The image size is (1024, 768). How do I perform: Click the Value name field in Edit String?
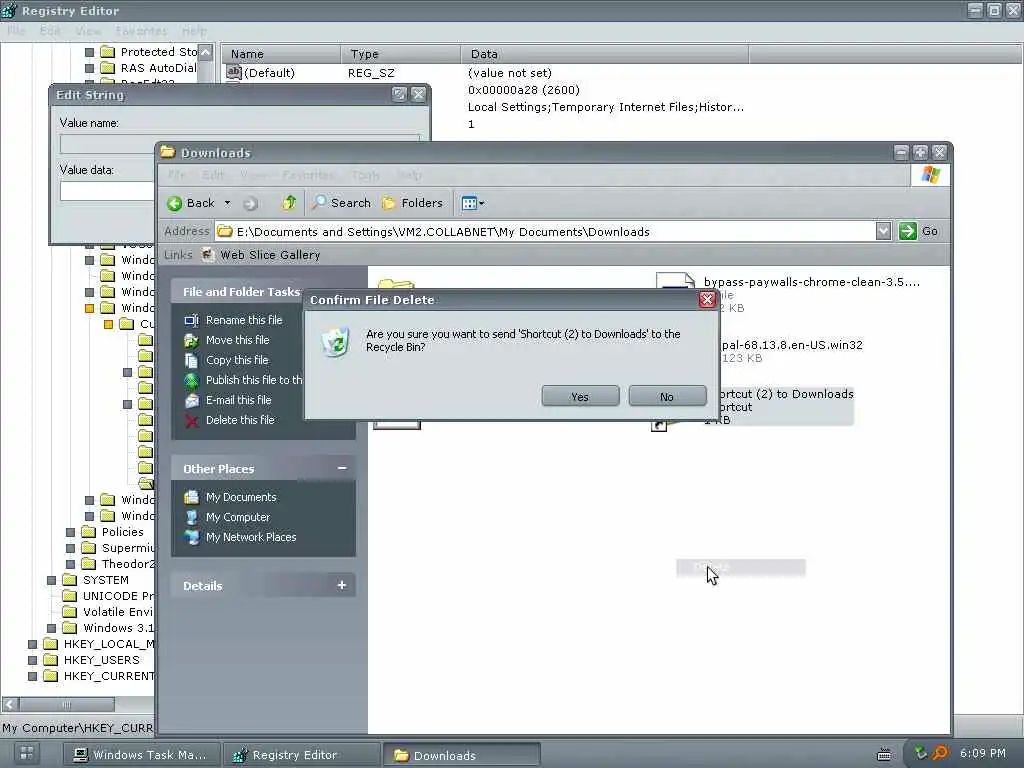[239, 143]
